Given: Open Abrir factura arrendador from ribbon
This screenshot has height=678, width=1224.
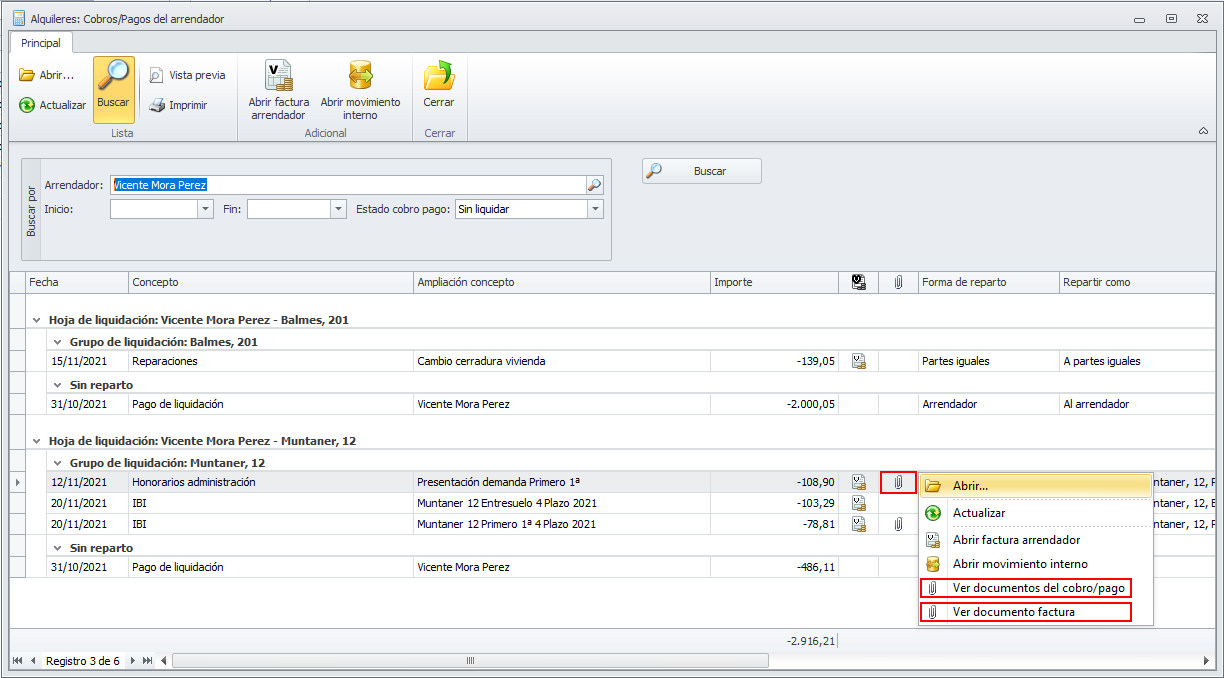Looking at the screenshot, I should (278, 89).
